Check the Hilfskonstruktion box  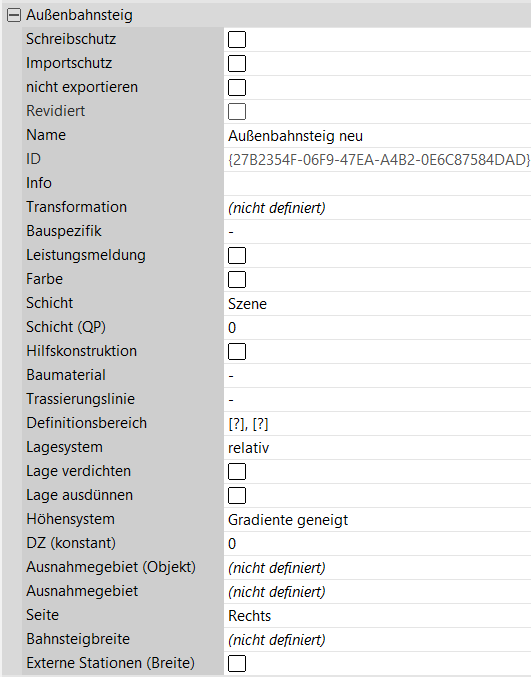pos(237,351)
